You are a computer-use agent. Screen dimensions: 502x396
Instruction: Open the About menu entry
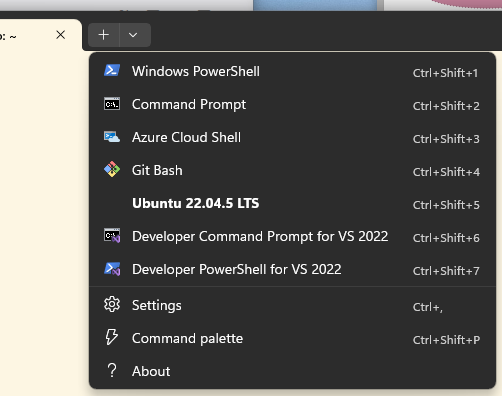292,371
